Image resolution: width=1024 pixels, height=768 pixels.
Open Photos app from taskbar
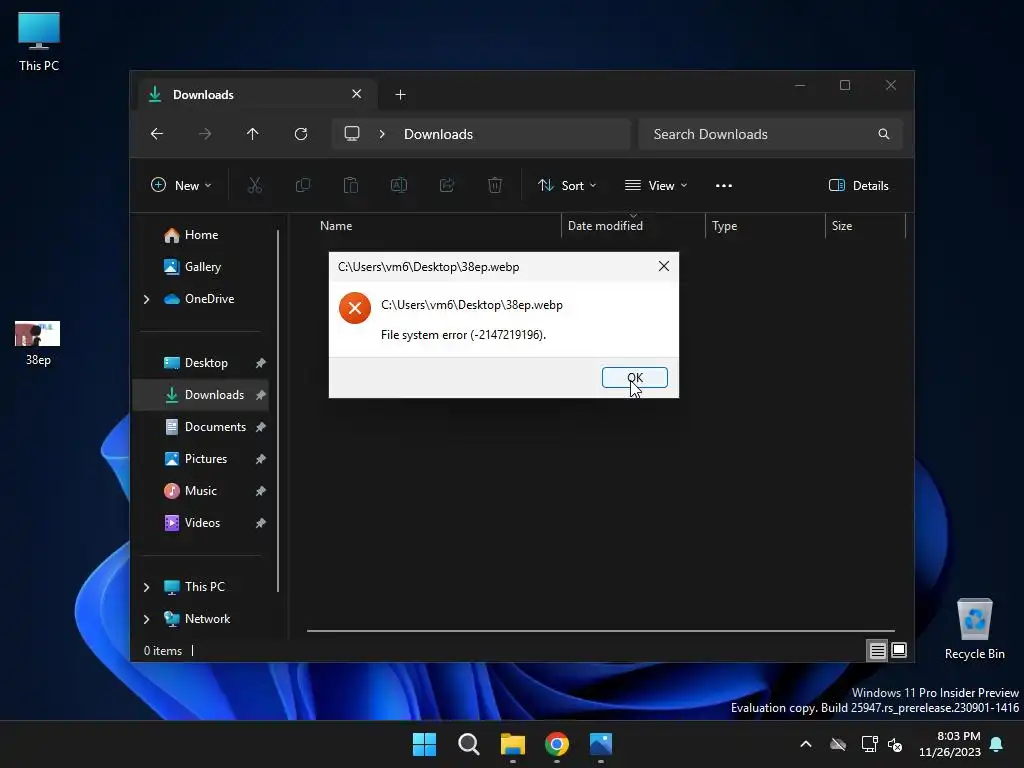click(x=601, y=744)
